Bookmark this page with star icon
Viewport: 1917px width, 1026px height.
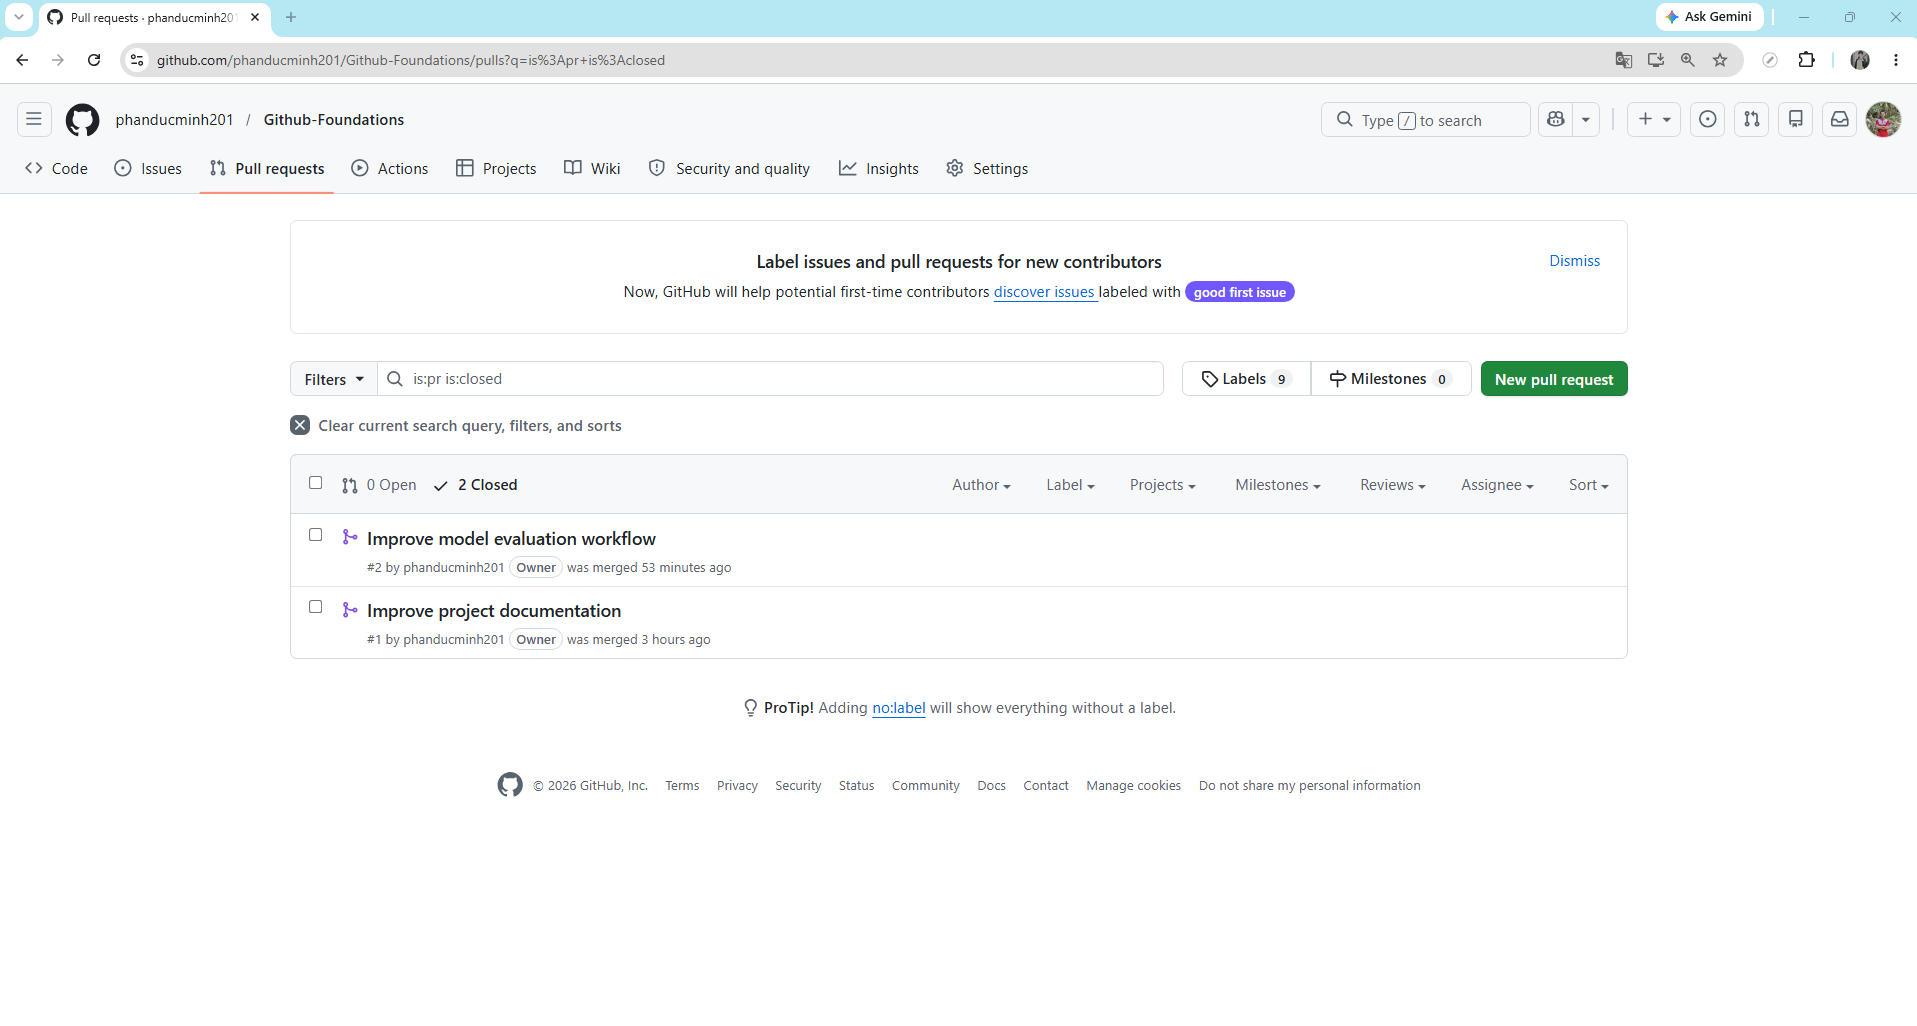[x=1720, y=60]
